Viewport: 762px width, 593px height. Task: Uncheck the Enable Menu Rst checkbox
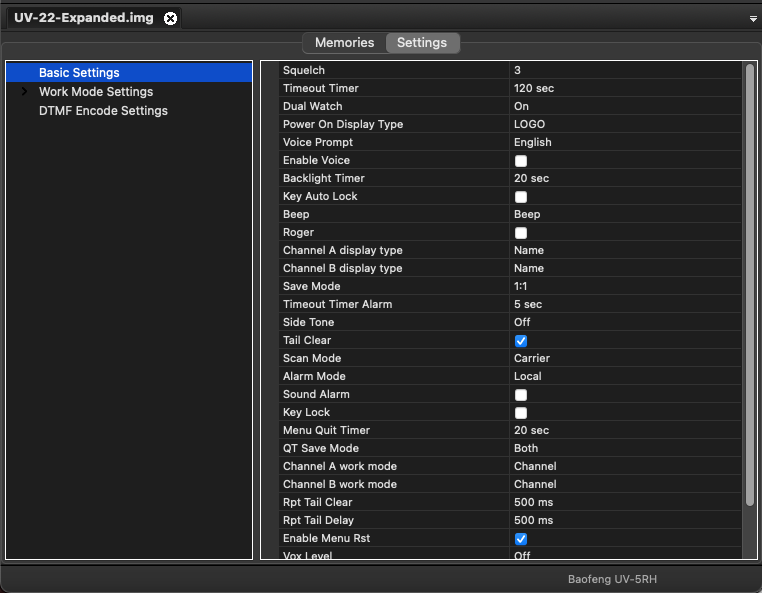521,539
